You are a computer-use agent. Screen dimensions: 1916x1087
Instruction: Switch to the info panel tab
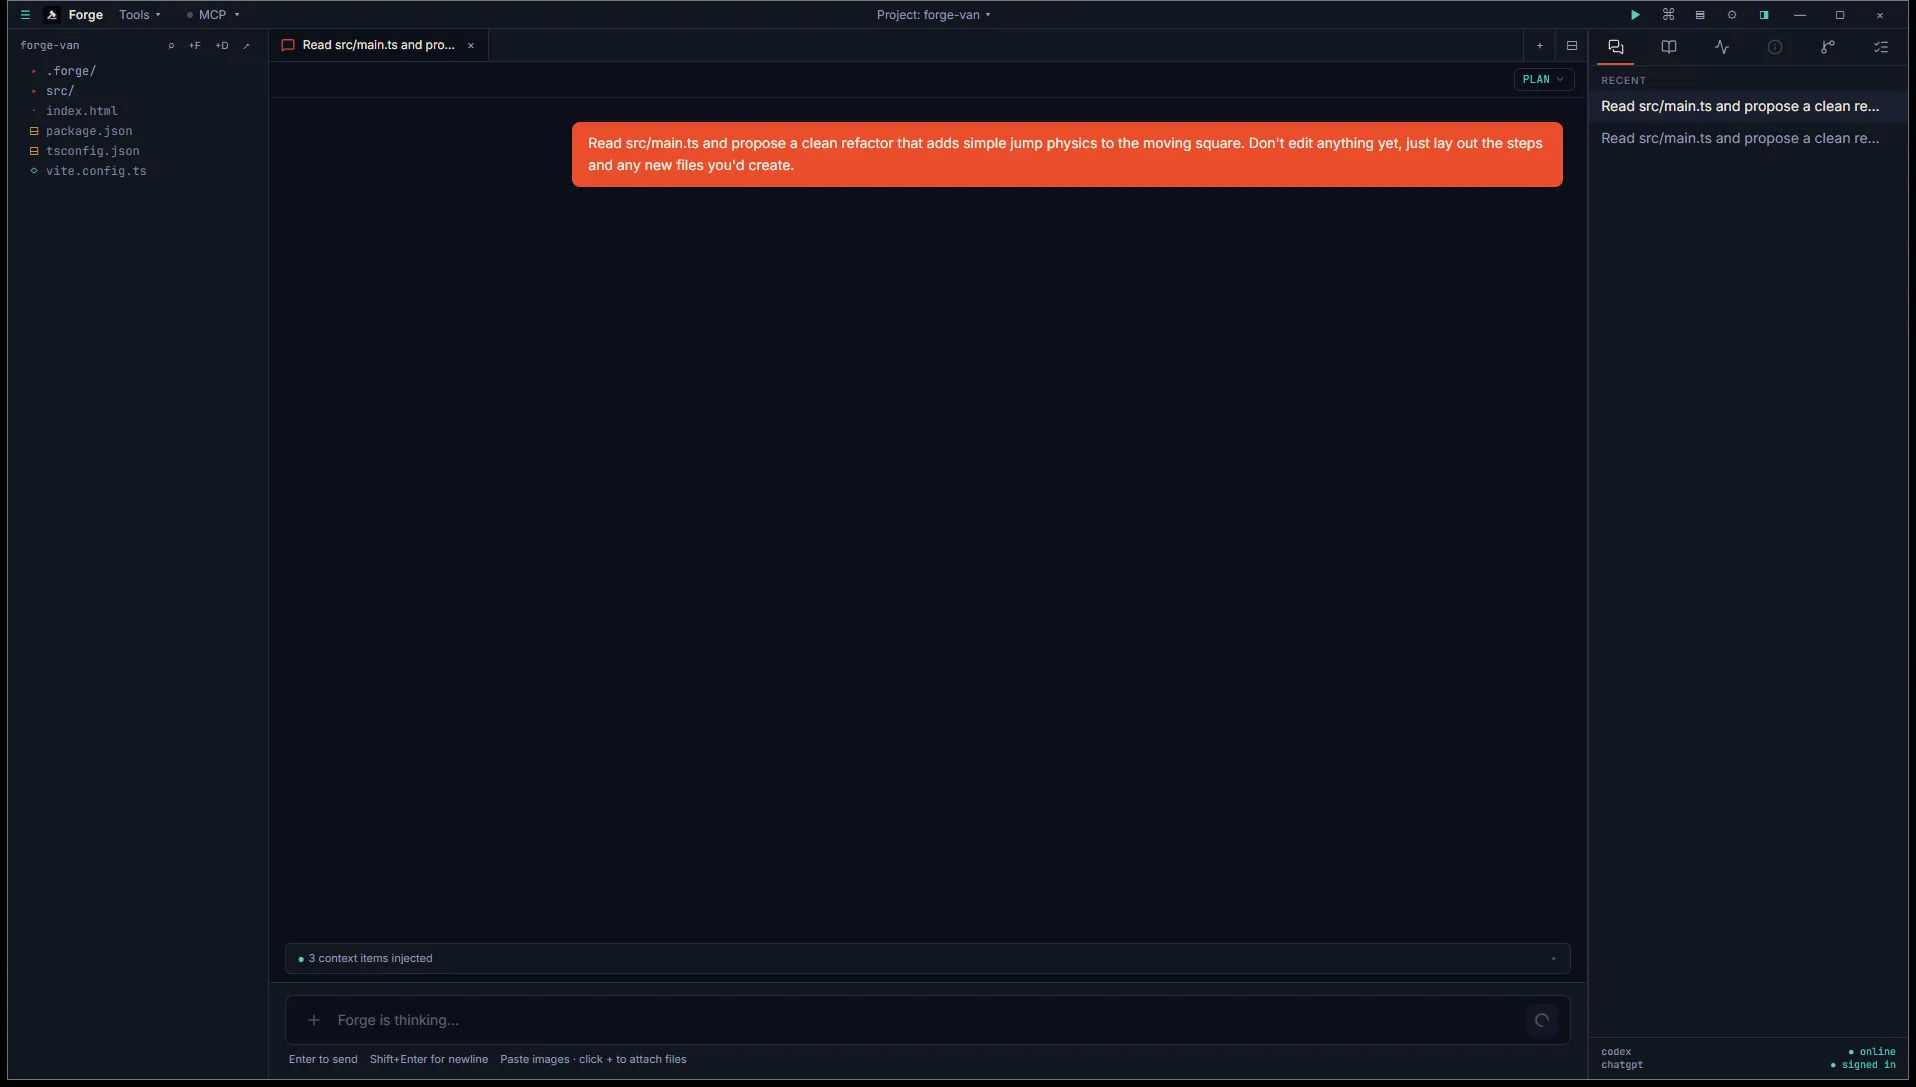1775,47
